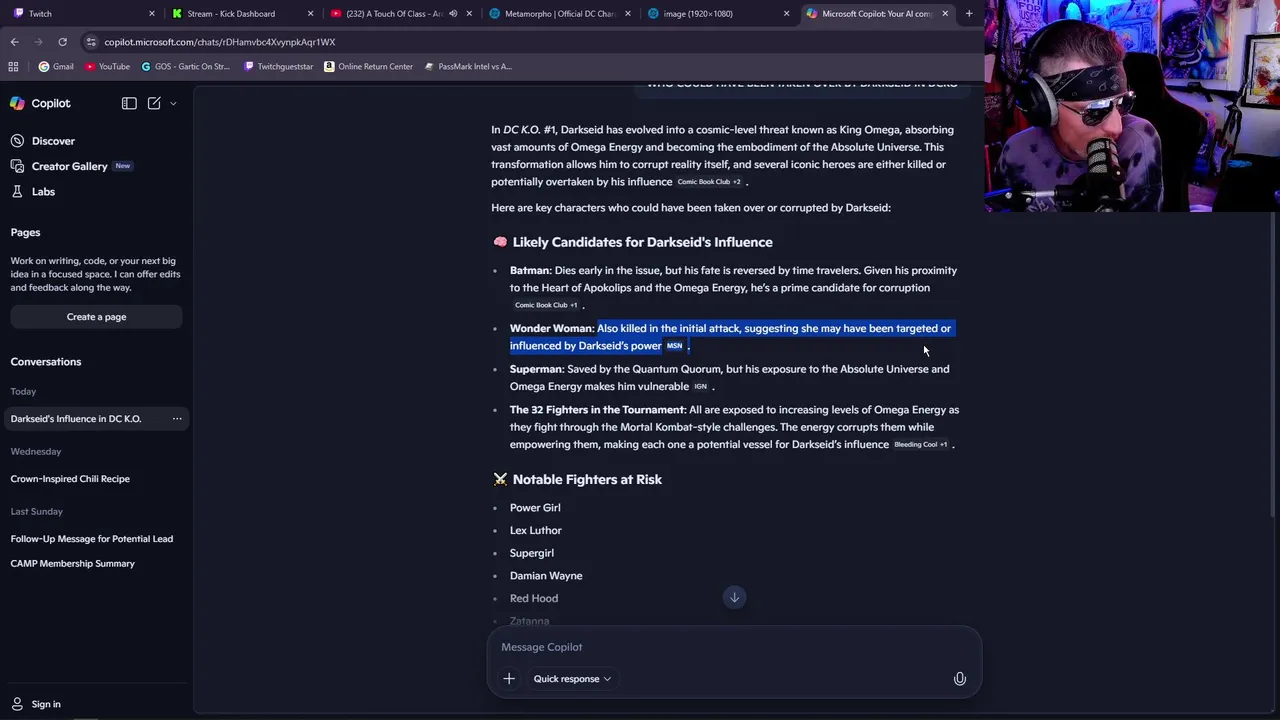This screenshot has height=720, width=1280.
Task: Open the Quick response mode dropdown
Action: [x=572, y=679]
